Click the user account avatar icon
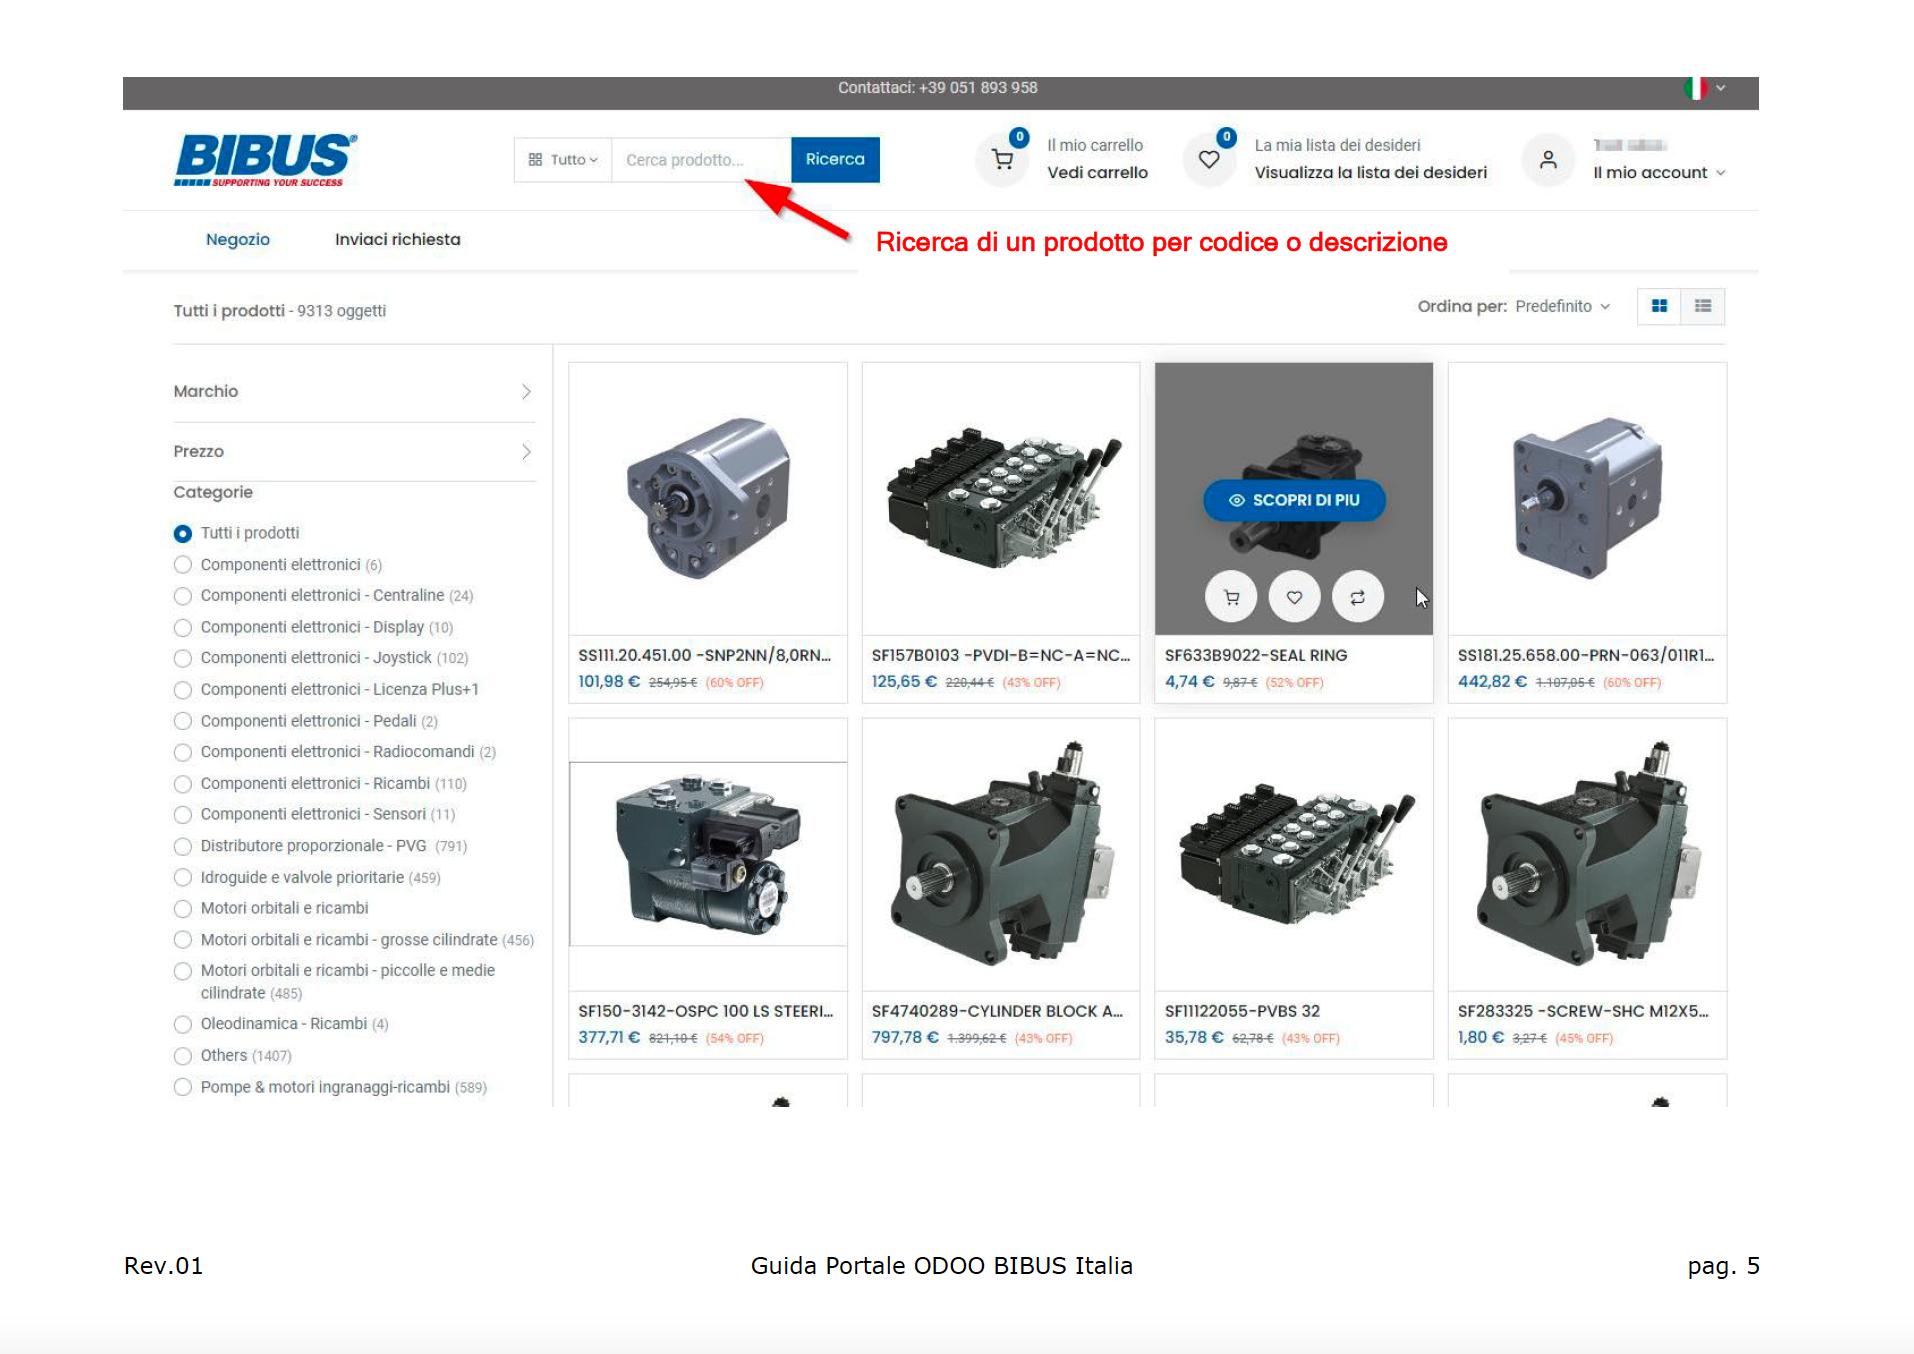Viewport: 1914px width, 1354px height. tap(1547, 159)
